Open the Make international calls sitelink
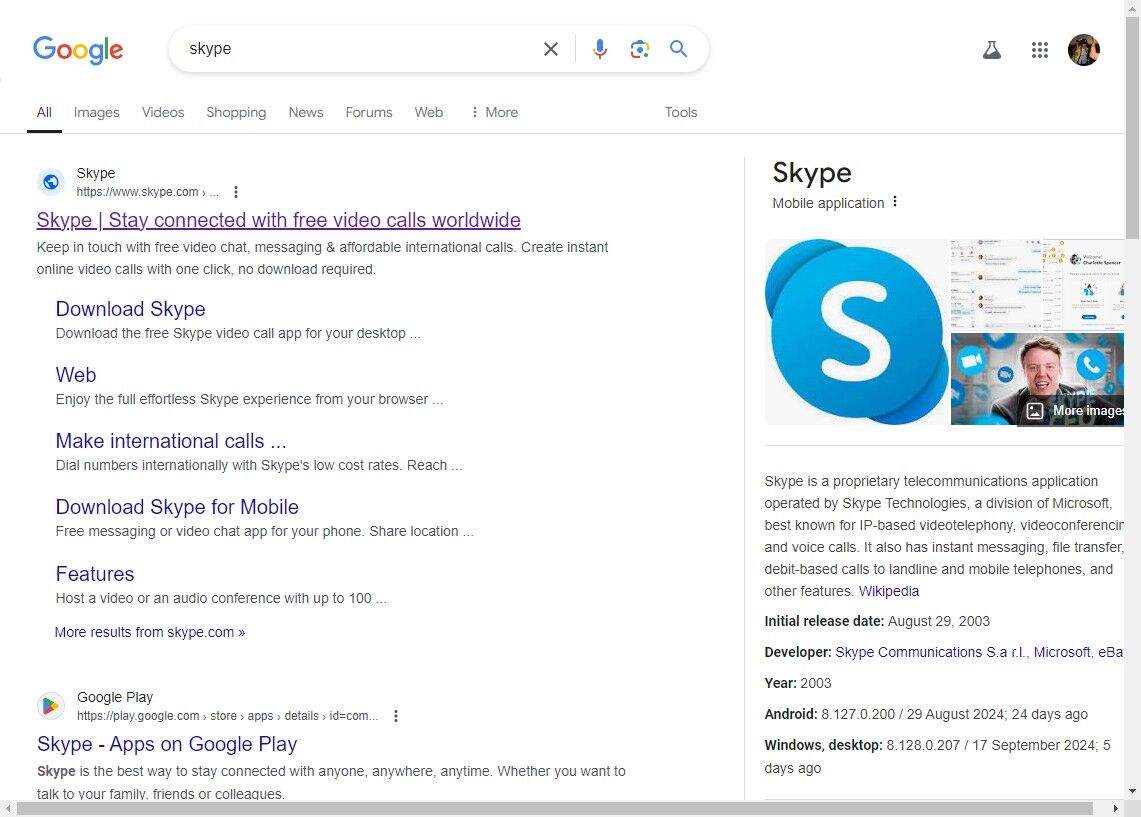1141x817 pixels. [171, 441]
